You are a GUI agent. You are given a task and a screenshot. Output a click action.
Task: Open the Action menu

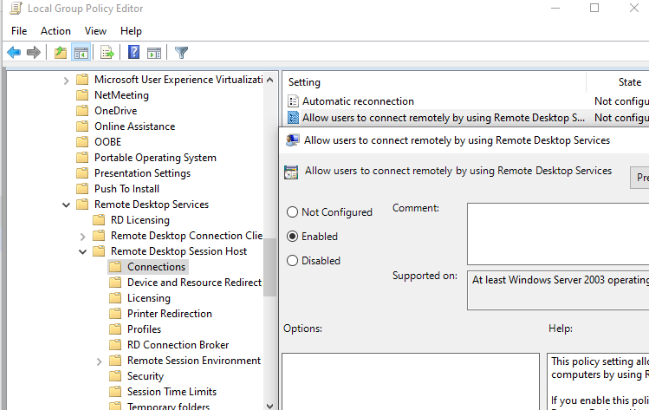[x=55, y=31]
